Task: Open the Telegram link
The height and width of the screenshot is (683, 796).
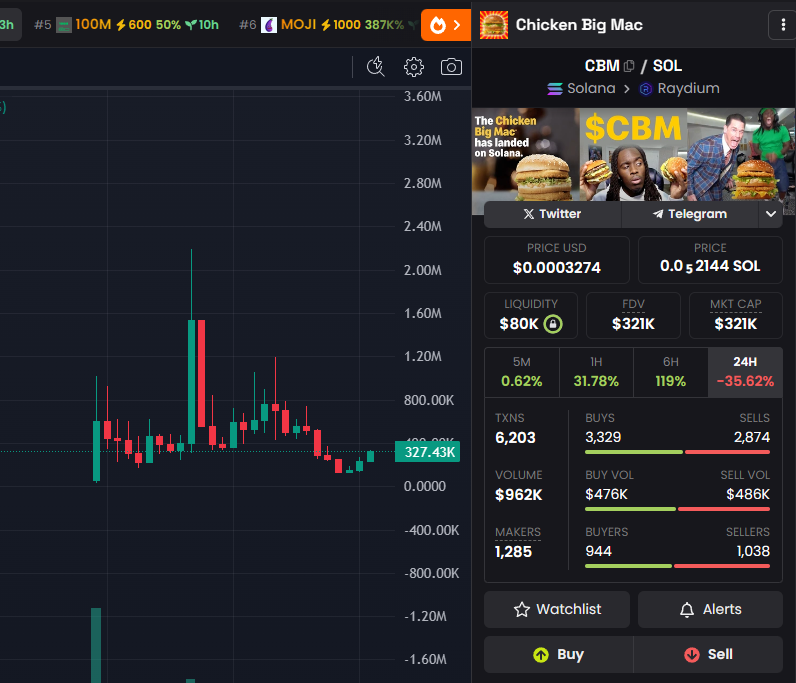Action: (690, 214)
